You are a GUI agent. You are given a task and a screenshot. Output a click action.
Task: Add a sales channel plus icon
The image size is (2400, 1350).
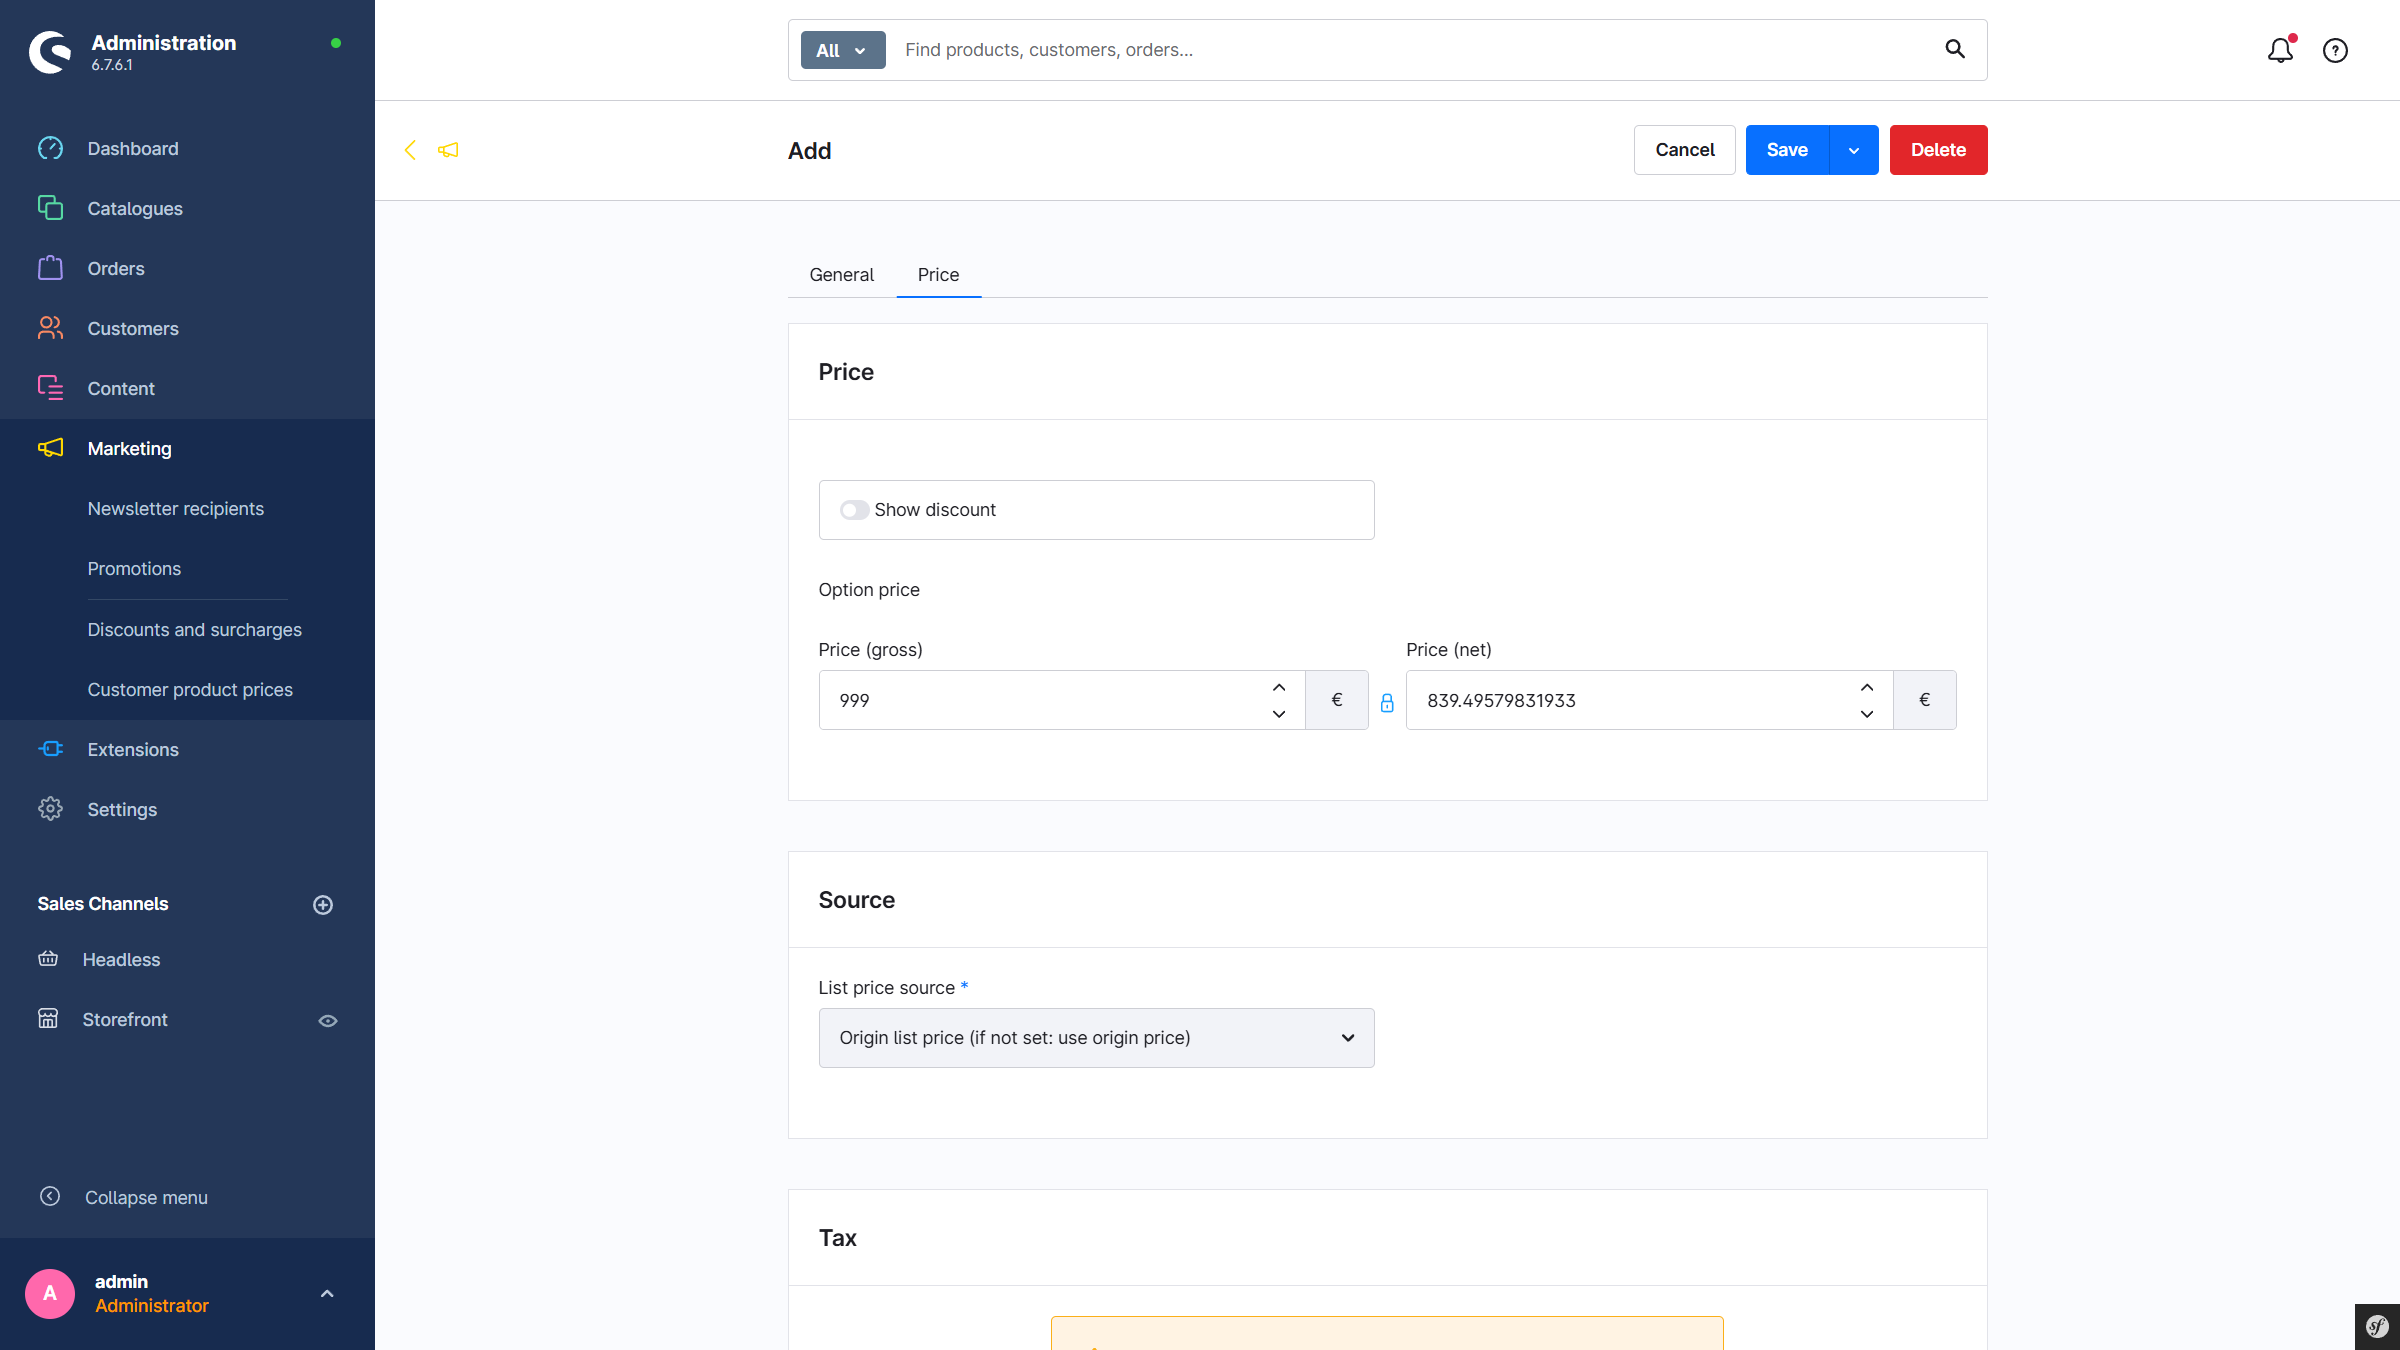[x=323, y=905]
